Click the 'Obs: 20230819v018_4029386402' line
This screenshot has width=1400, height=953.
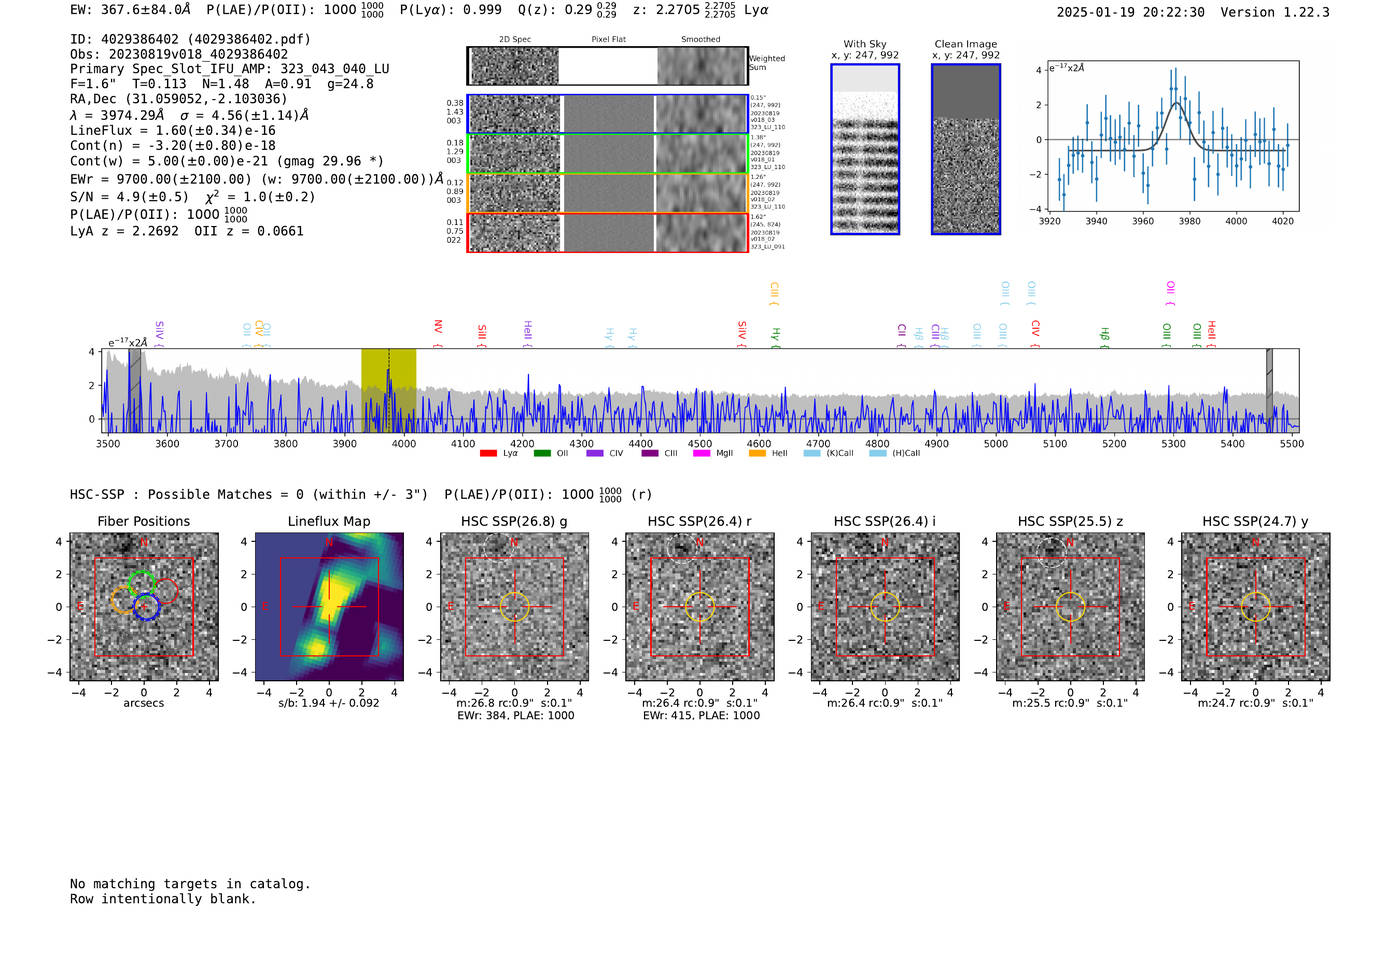click(179, 54)
